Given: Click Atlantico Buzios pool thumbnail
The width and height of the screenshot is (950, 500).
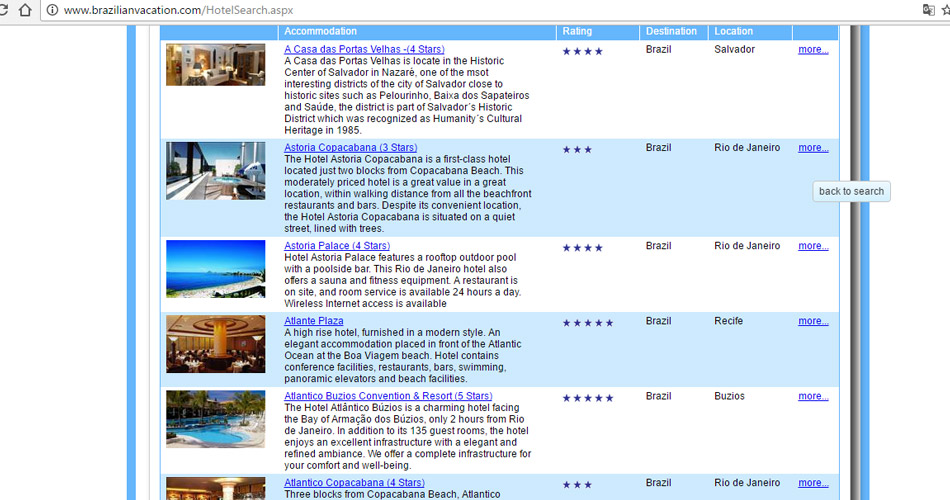Looking at the screenshot, I should 216,419.
